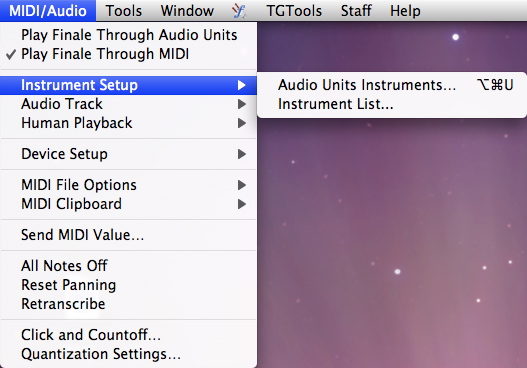Open the Staff menu

(x=356, y=11)
